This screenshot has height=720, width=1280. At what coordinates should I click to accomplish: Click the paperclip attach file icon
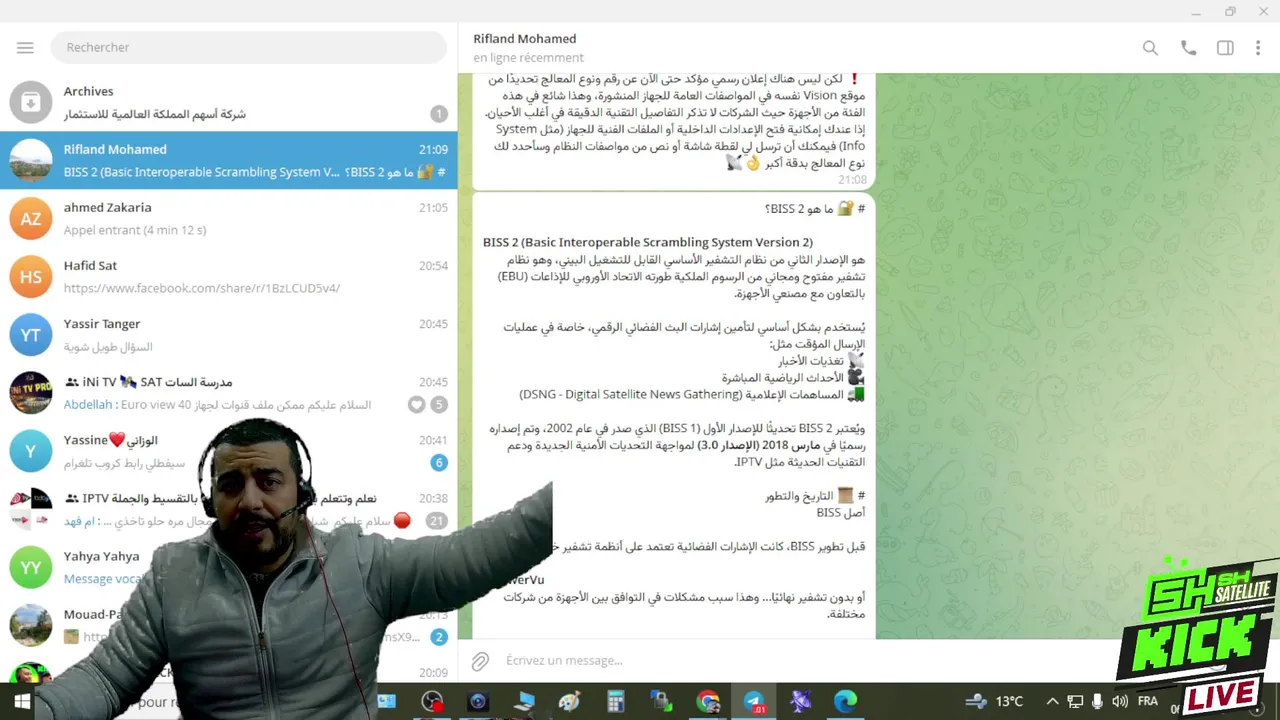click(x=481, y=661)
